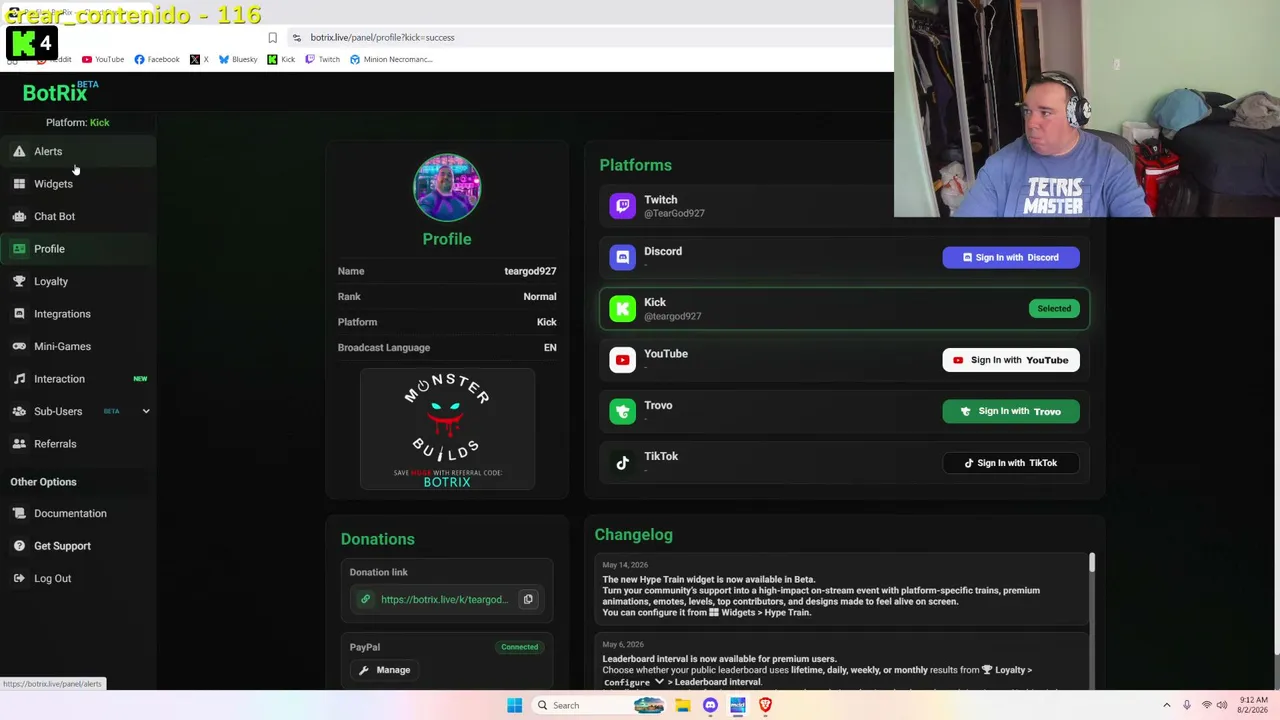This screenshot has width=1280, height=720.
Task: Select the Profile sidebar item
Action: (x=49, y=249)
